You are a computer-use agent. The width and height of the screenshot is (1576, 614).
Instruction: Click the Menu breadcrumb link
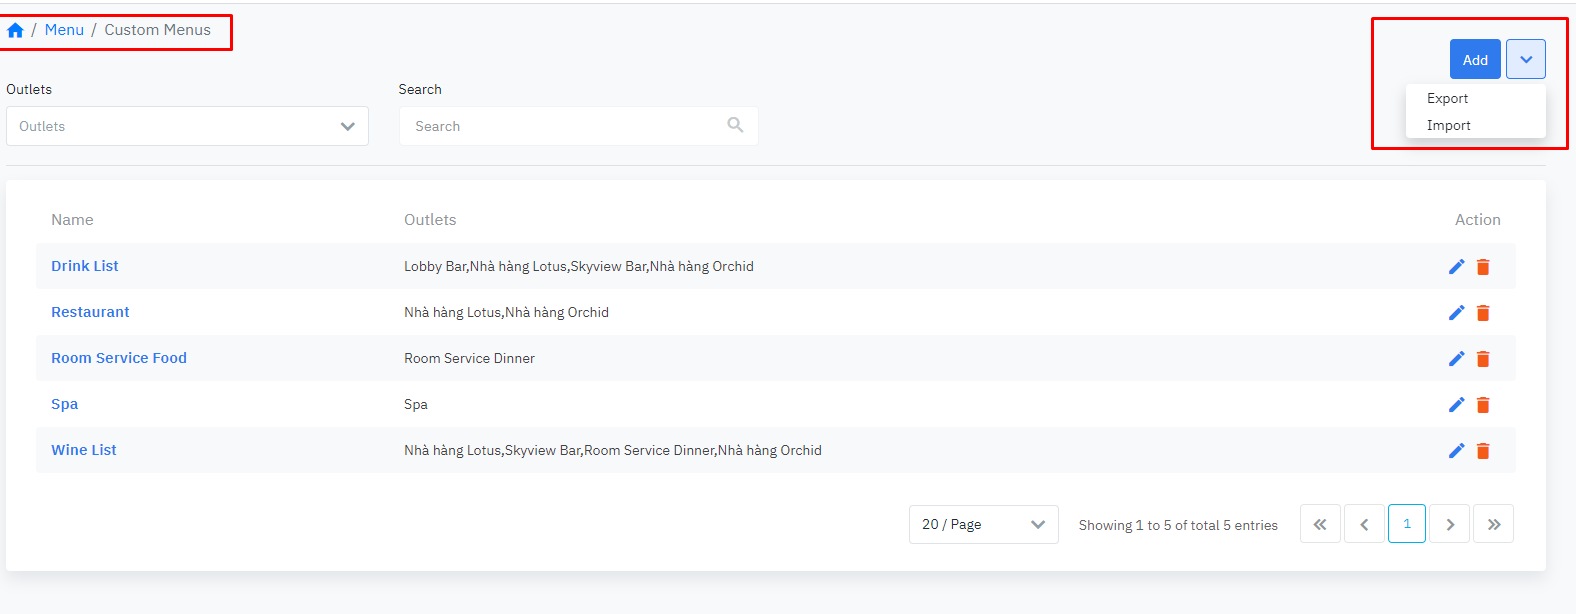point(64,30)
